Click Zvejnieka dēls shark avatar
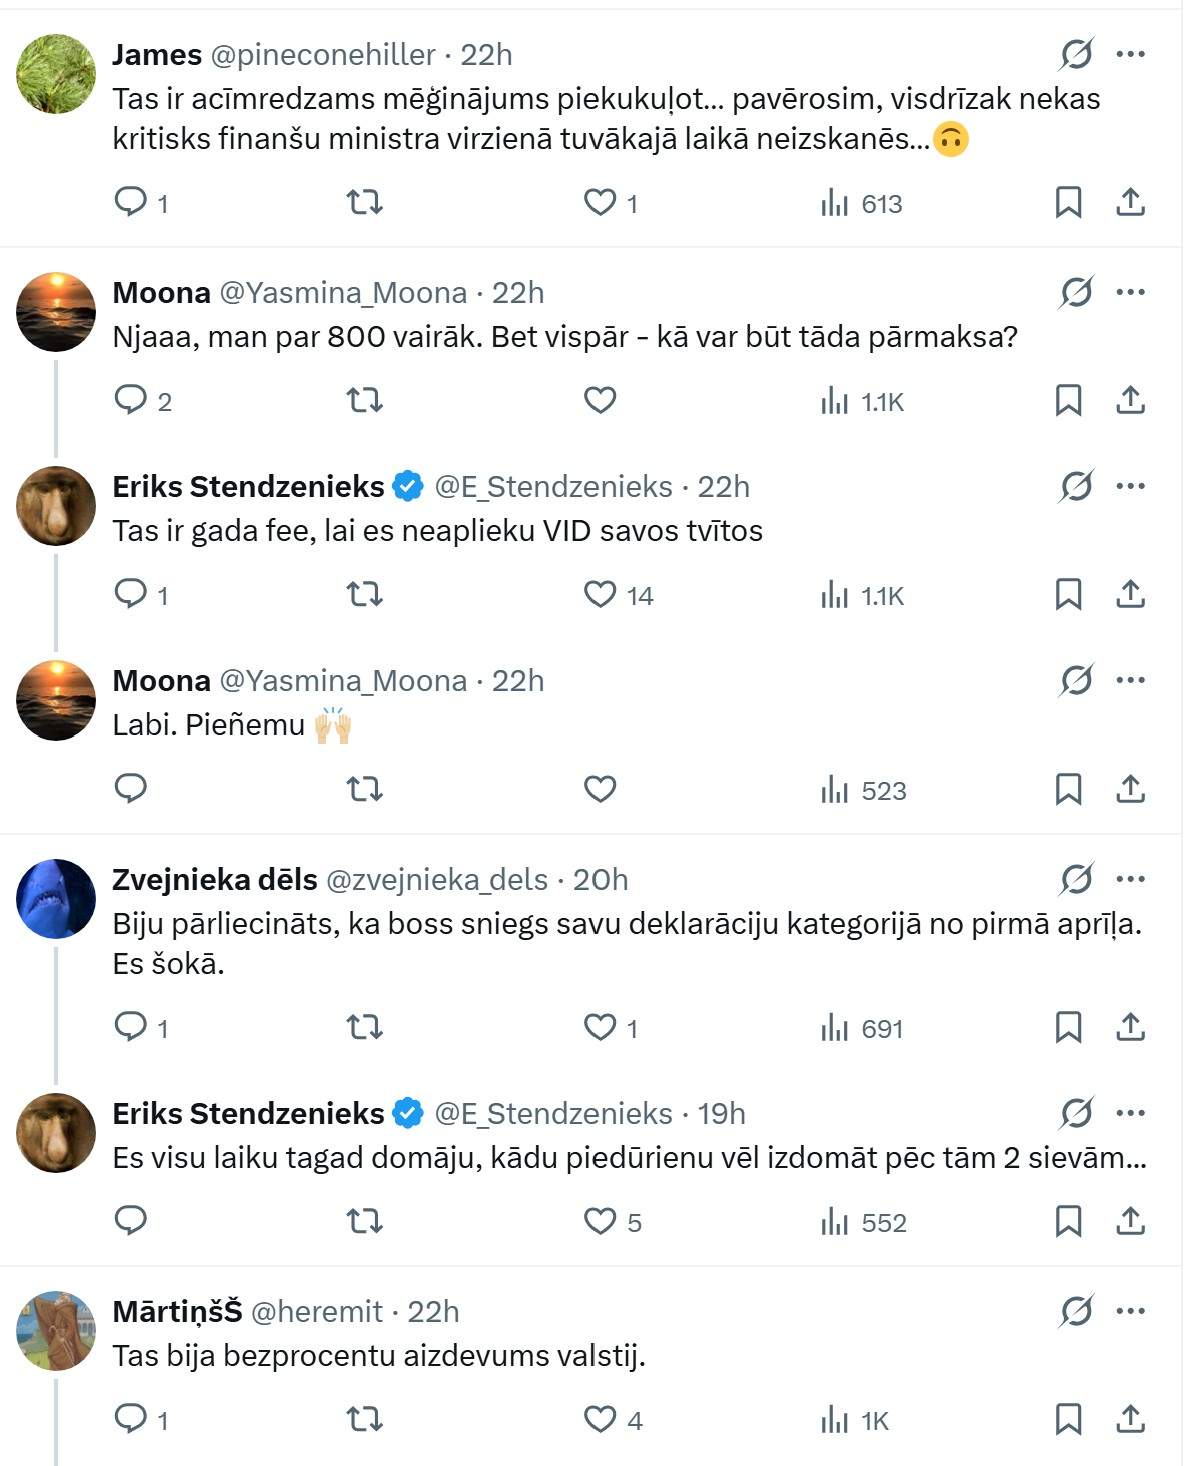 [56, 898]
